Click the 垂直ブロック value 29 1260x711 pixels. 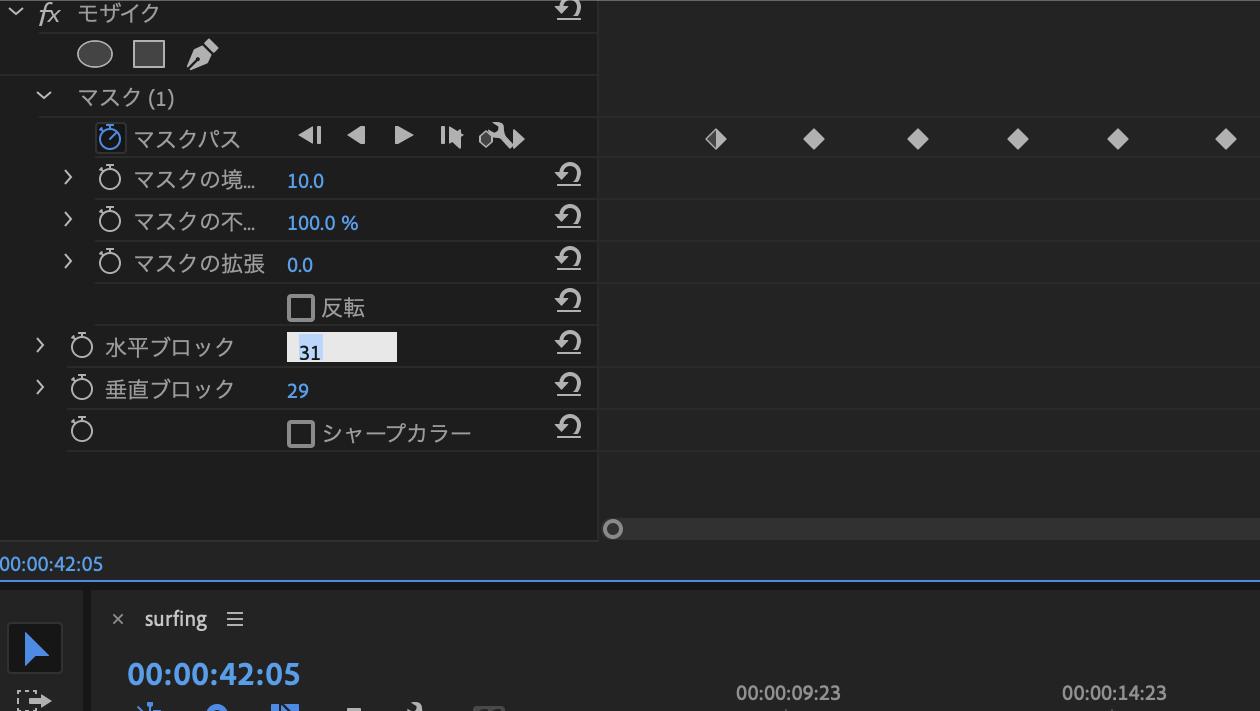[x=298, y=391]
